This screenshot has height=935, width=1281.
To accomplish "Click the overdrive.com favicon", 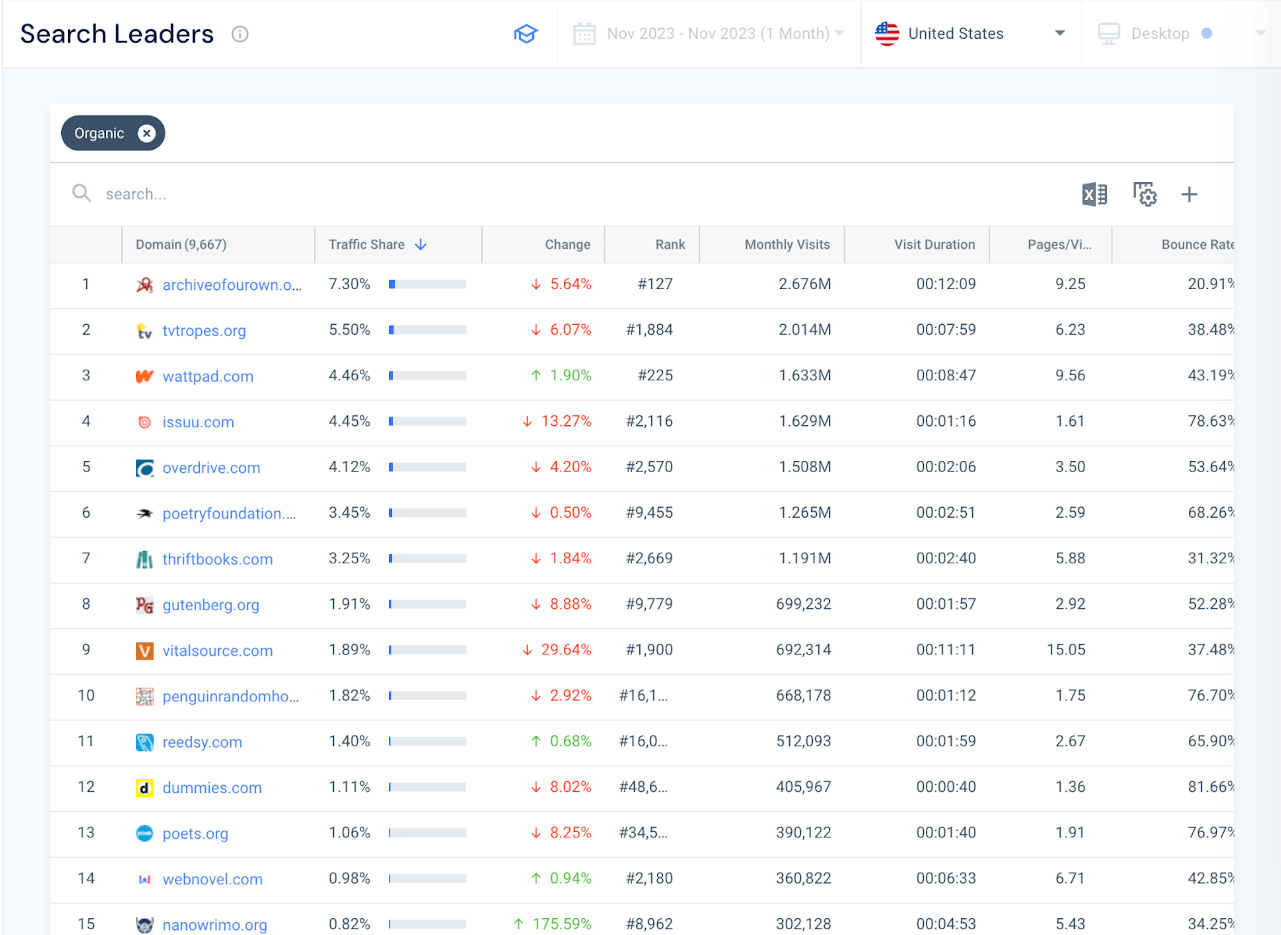I will coord(145,468).
